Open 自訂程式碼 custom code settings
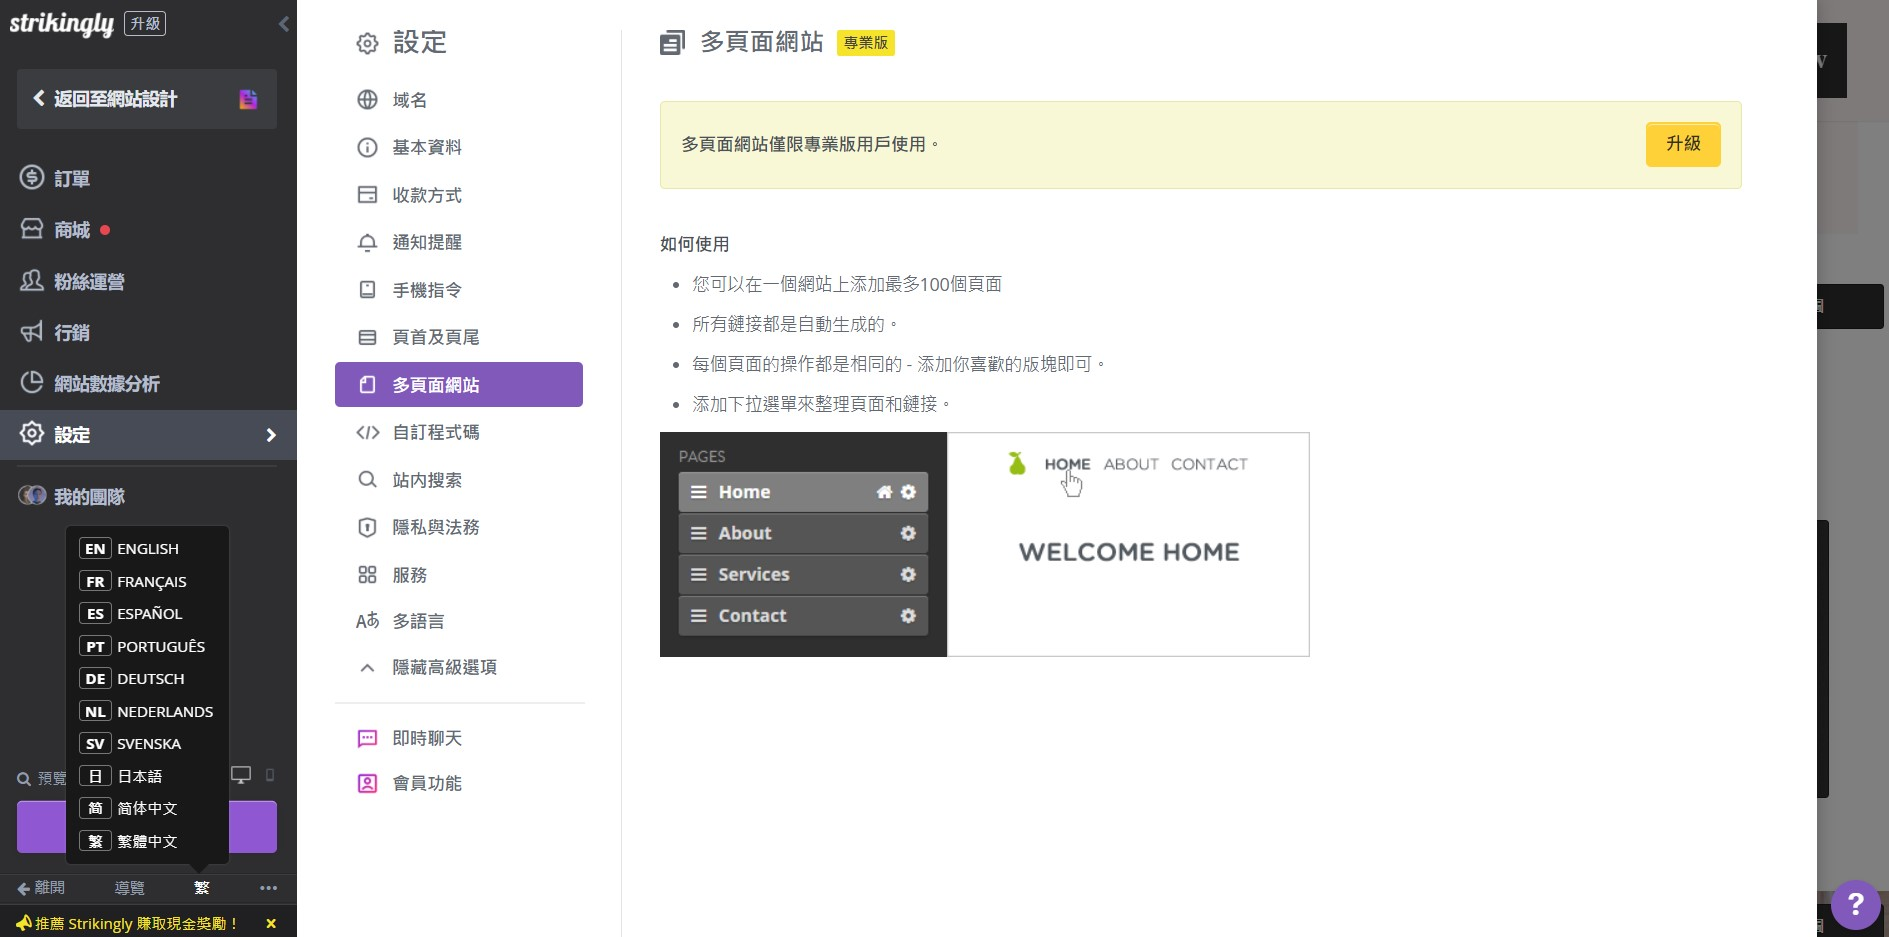Screen dimensions: 1889x937 (x=367, y=432)
